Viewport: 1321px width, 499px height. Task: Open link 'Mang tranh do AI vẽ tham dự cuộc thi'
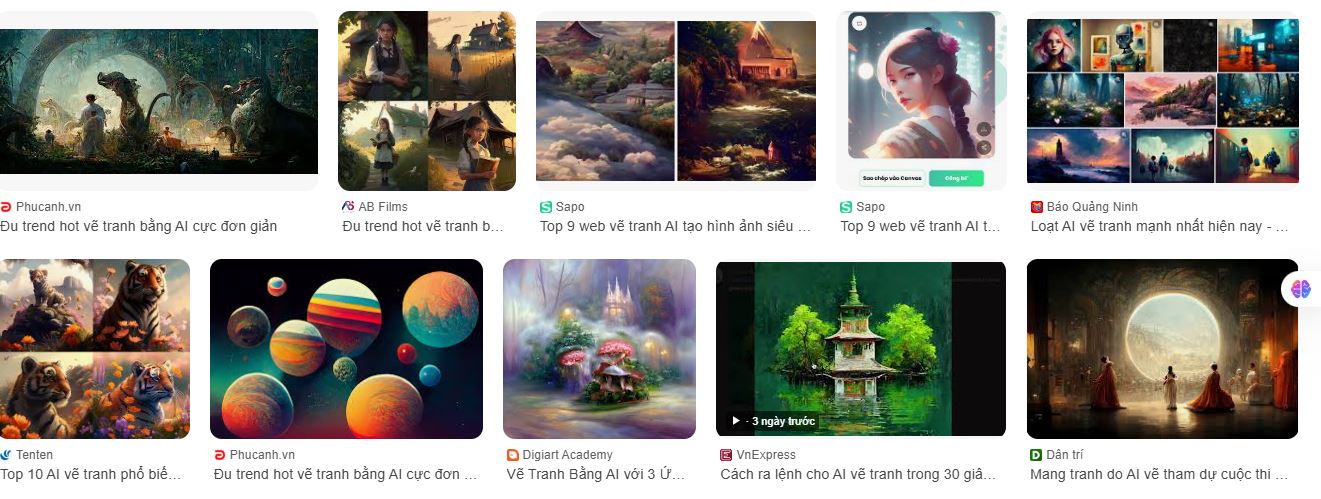coord(1158,474)
